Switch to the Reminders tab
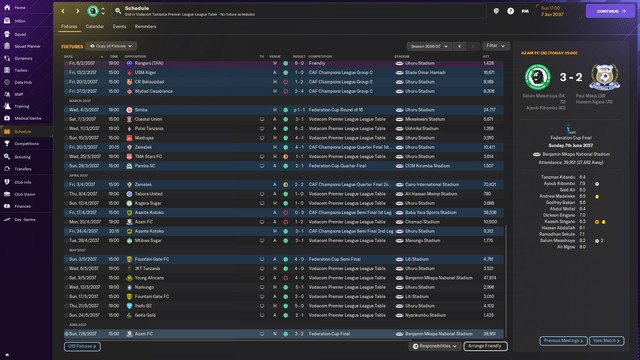 pyautogui.click(x=145, y=27)
